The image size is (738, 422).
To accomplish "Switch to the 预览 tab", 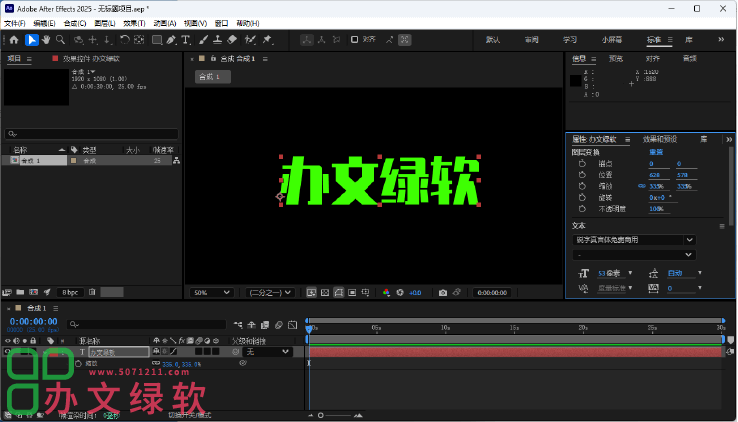I will point(616,59).
